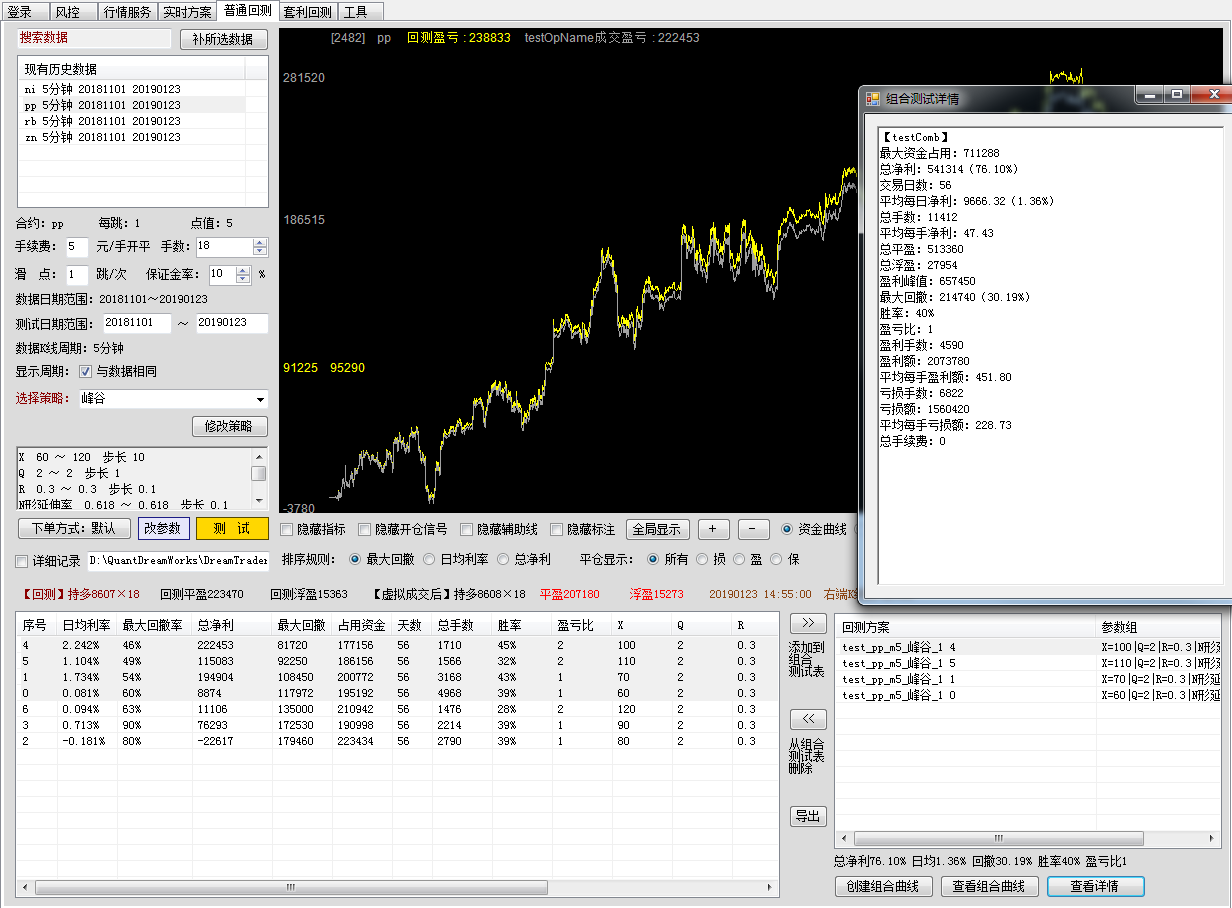Select 最大回撤 sorting radio
1232x908 pixels.
coord(355,560)
